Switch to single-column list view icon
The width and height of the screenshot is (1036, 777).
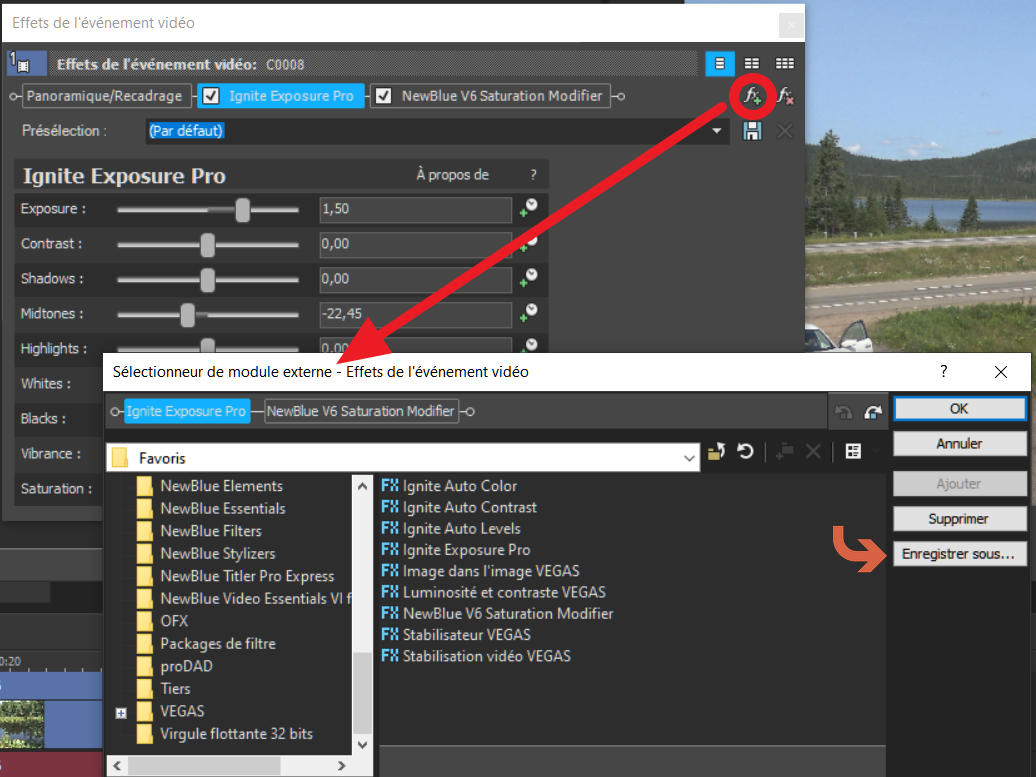click(720, 63)
